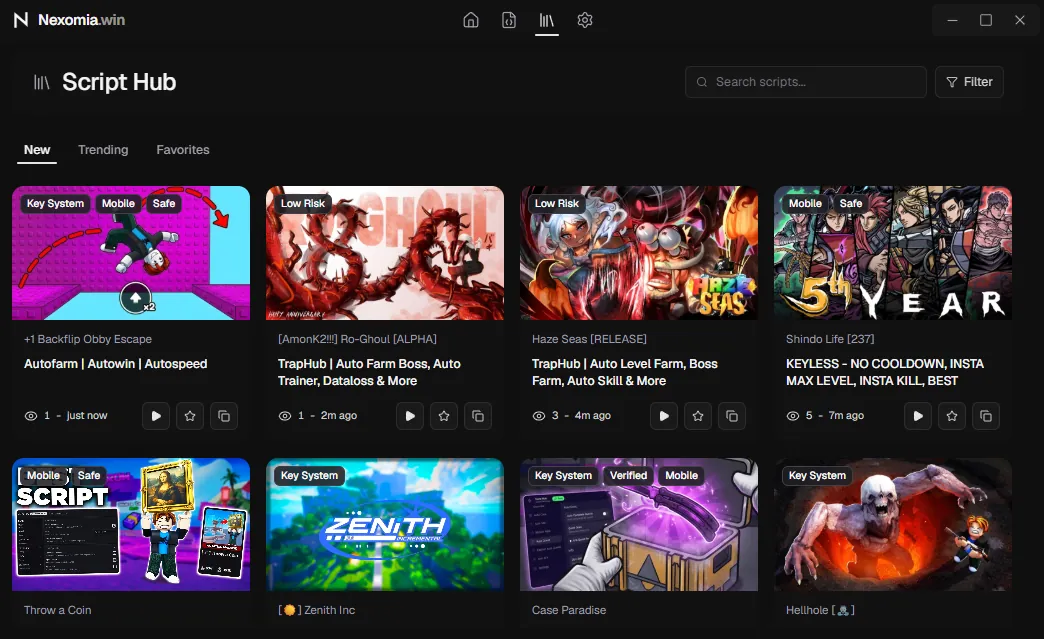Click the Nexomia.win logo
1044x639 pixels.
[x=69, y=20]
